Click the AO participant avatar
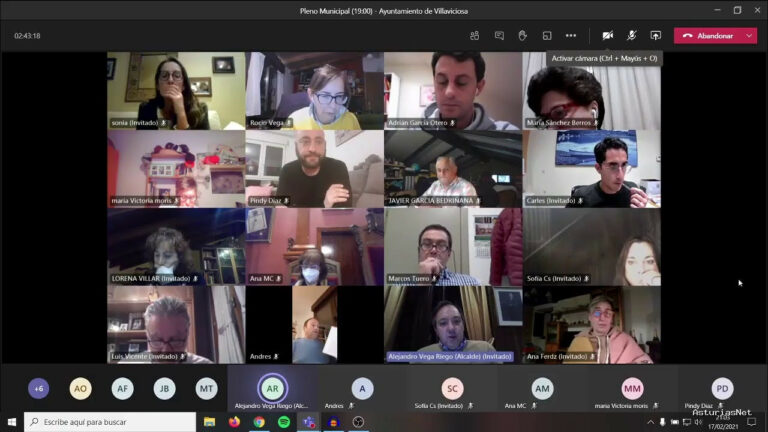 tap(80, 388)
